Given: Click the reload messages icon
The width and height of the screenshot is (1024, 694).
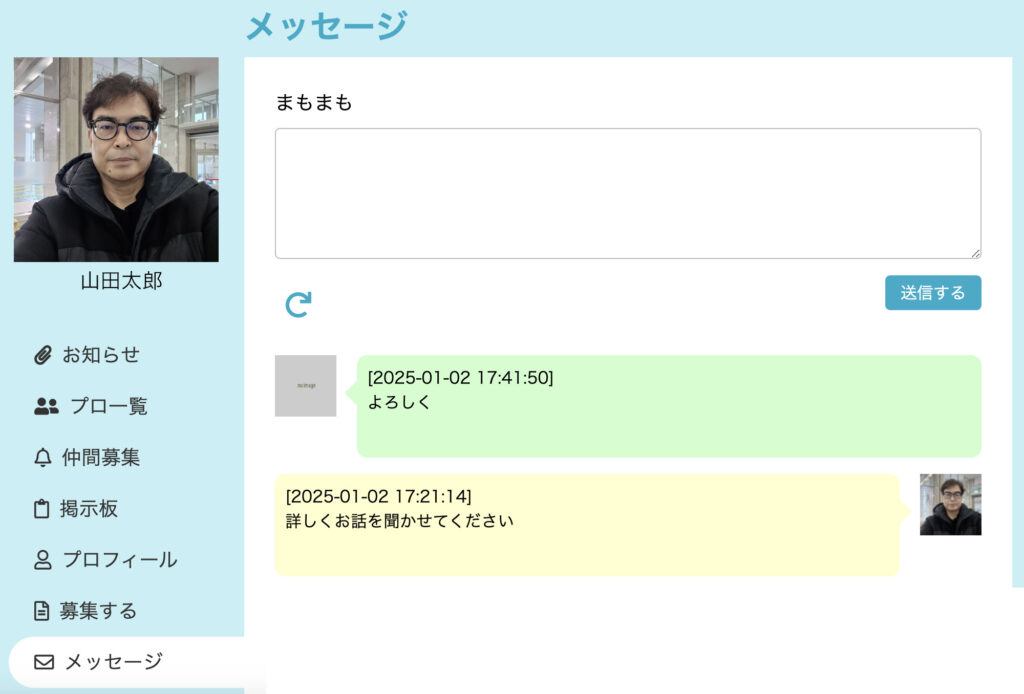Looking at the screenshot, I should [x=298, y=304].
